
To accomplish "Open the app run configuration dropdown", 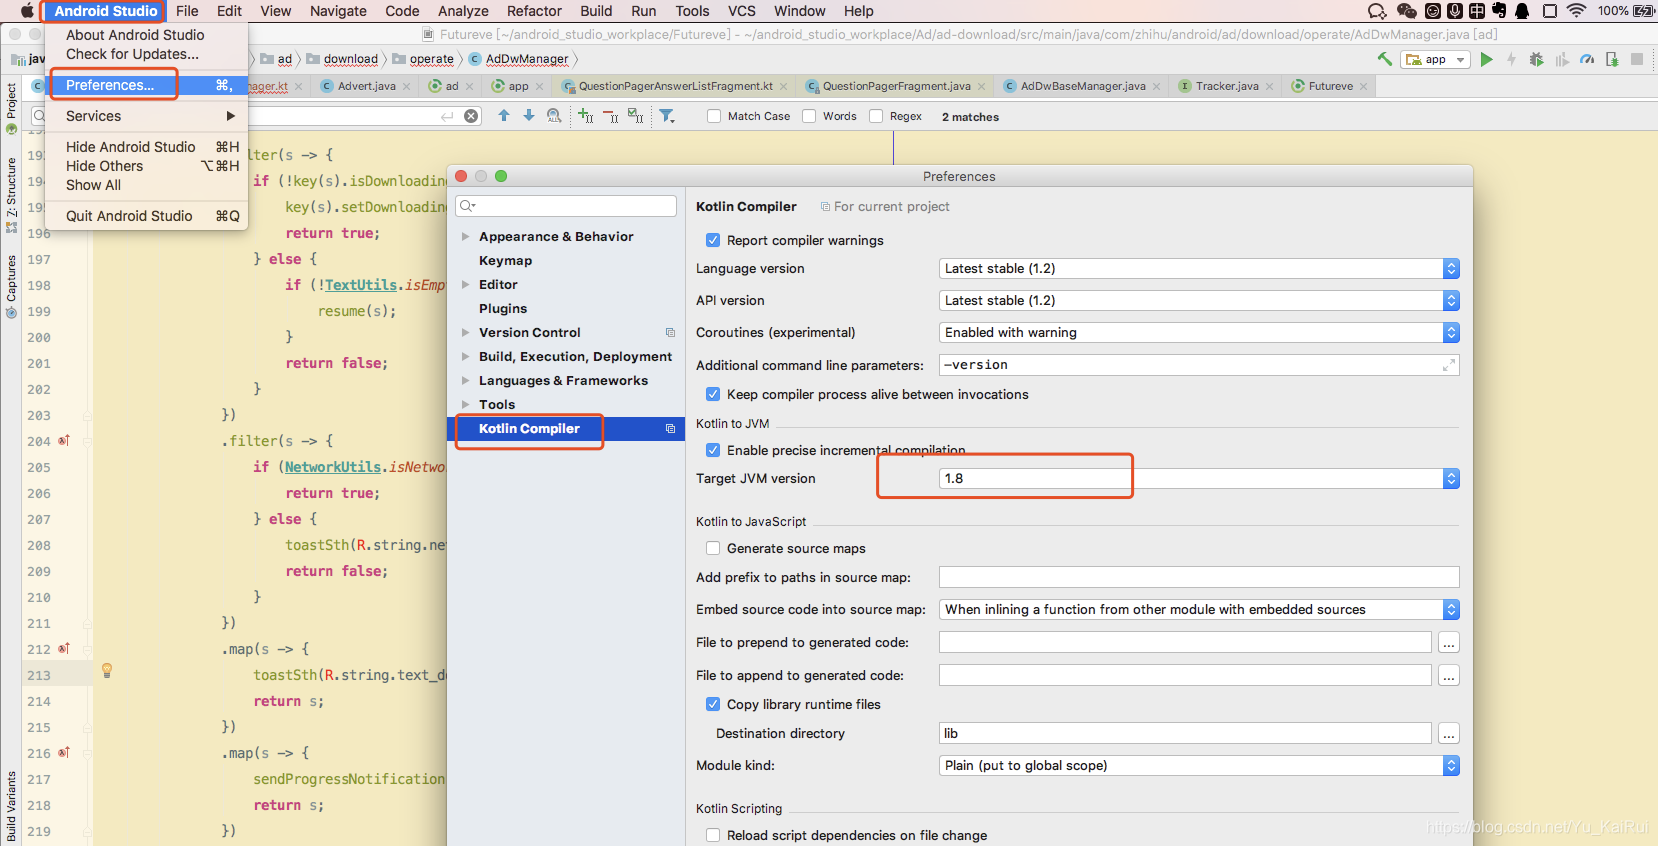I will tap(1435, 60).
